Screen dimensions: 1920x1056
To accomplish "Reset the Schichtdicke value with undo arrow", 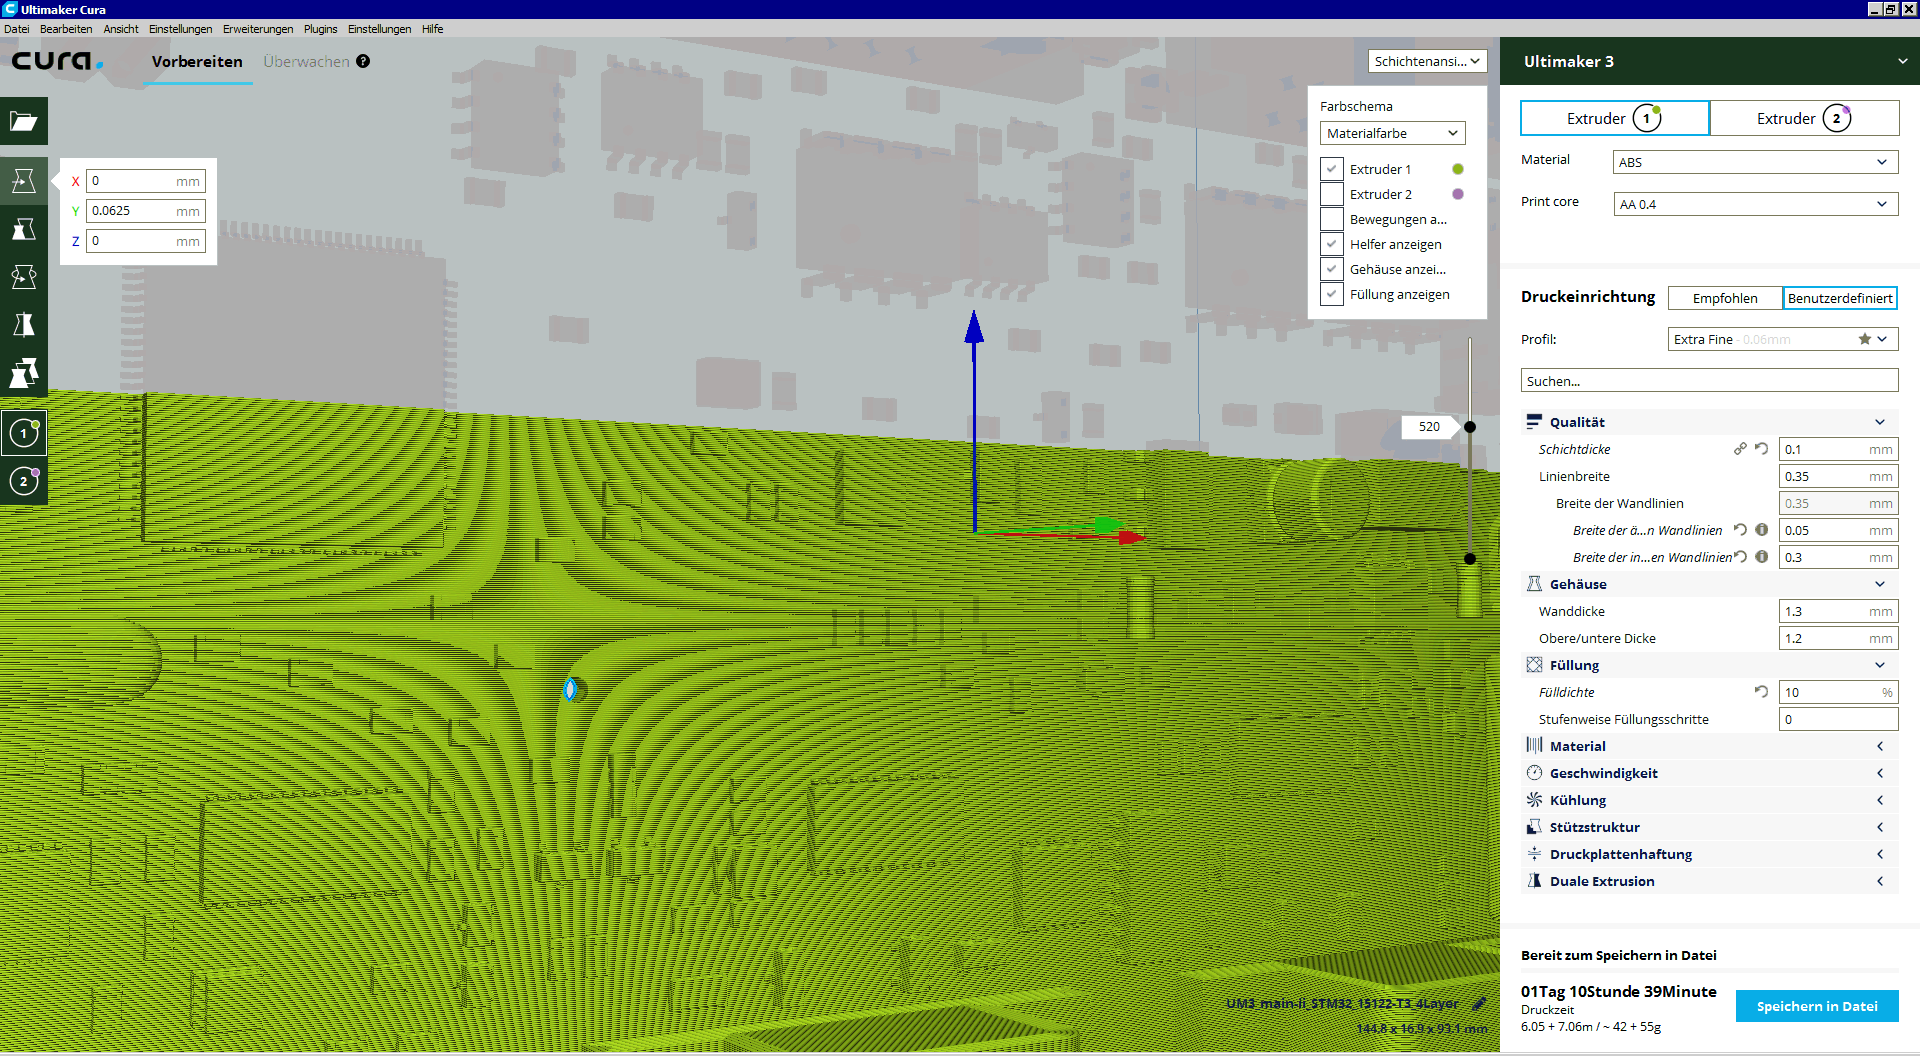I will (1762, 449).
